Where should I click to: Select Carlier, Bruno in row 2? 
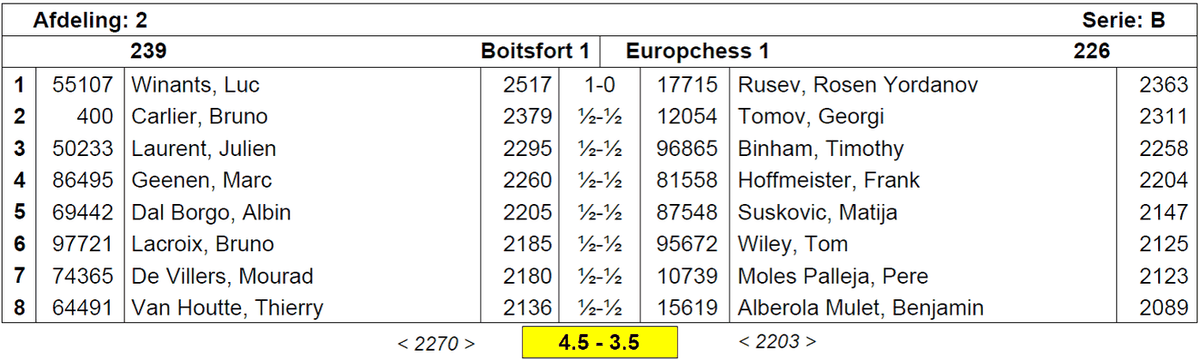click(200, 117)
